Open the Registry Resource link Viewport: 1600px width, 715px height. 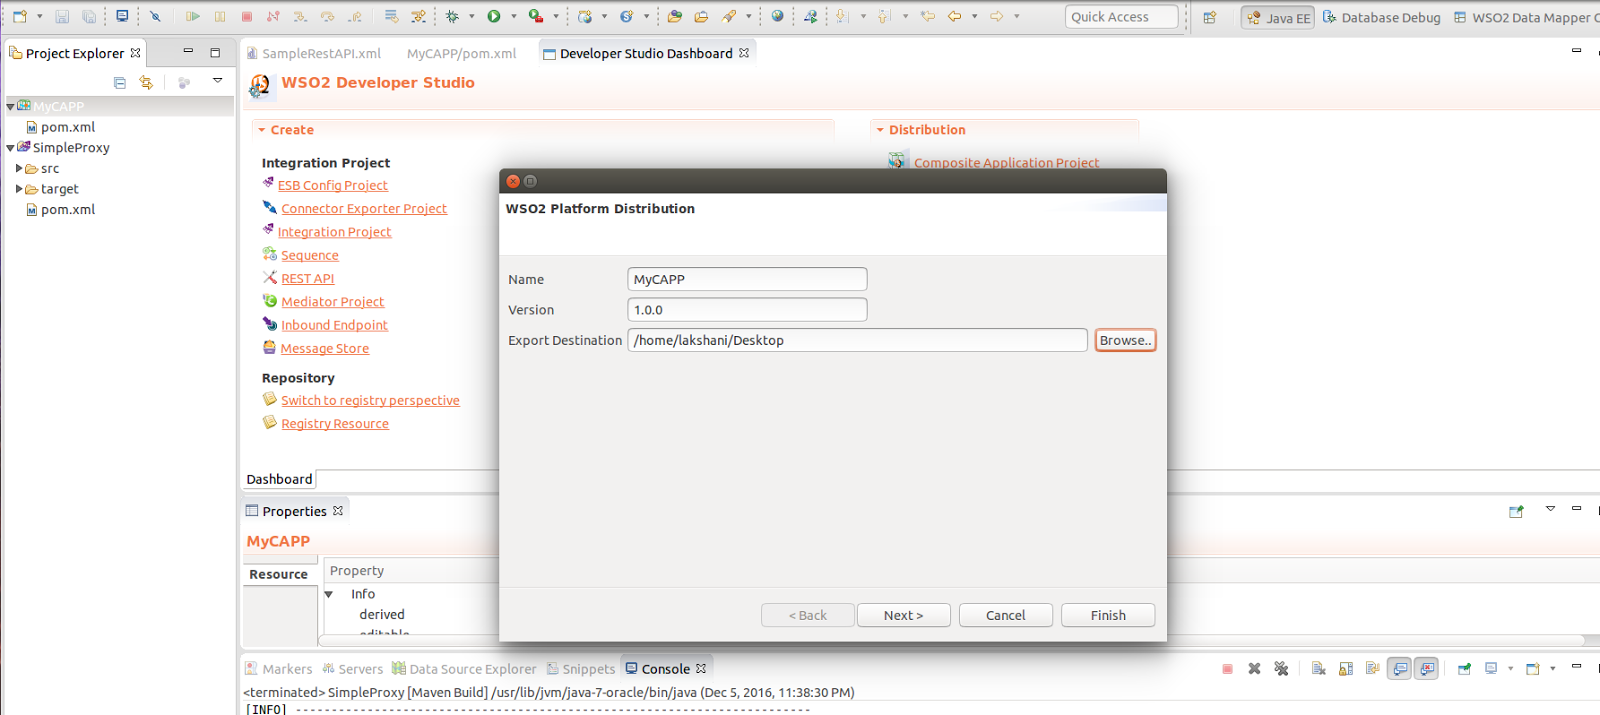point(335,423)
